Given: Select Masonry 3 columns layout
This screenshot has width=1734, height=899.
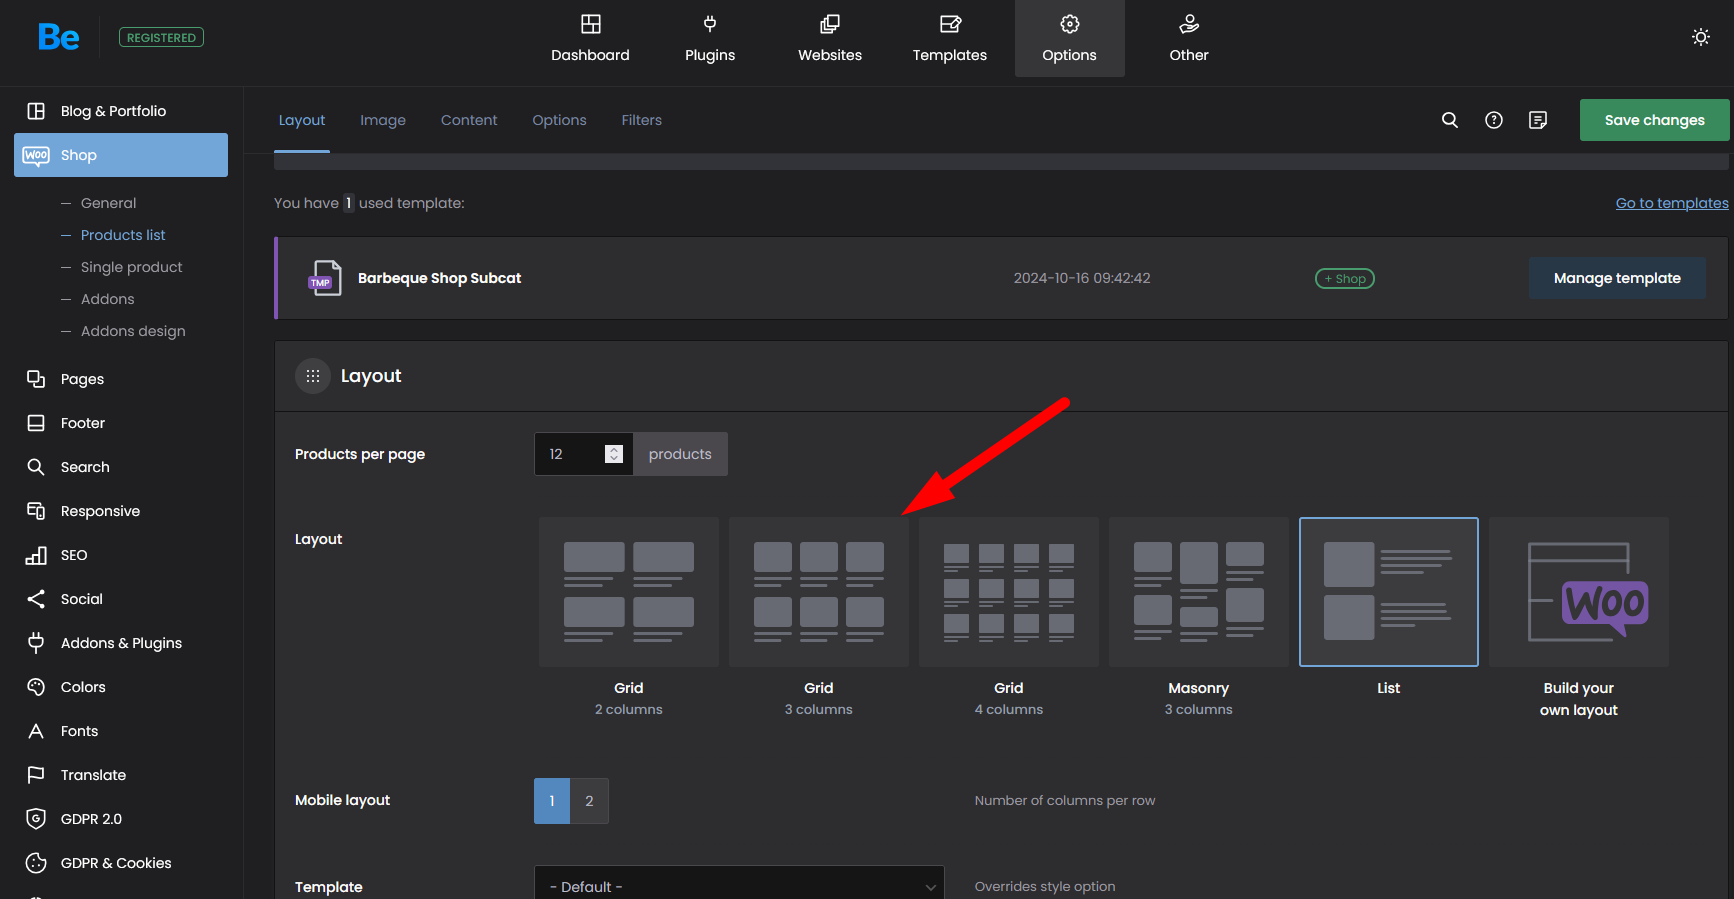Looking at the screenshot, I should click(1199, 592).
